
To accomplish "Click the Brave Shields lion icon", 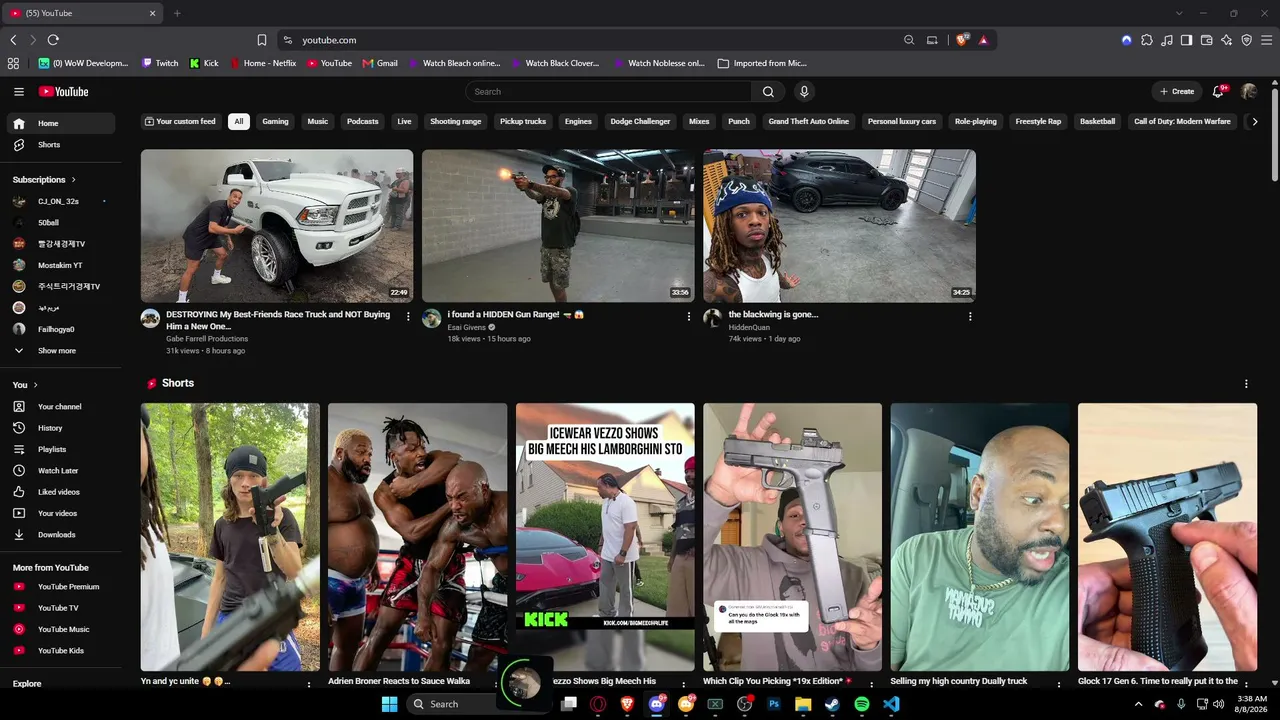I will pyautogui.click(x=962, y=40).
